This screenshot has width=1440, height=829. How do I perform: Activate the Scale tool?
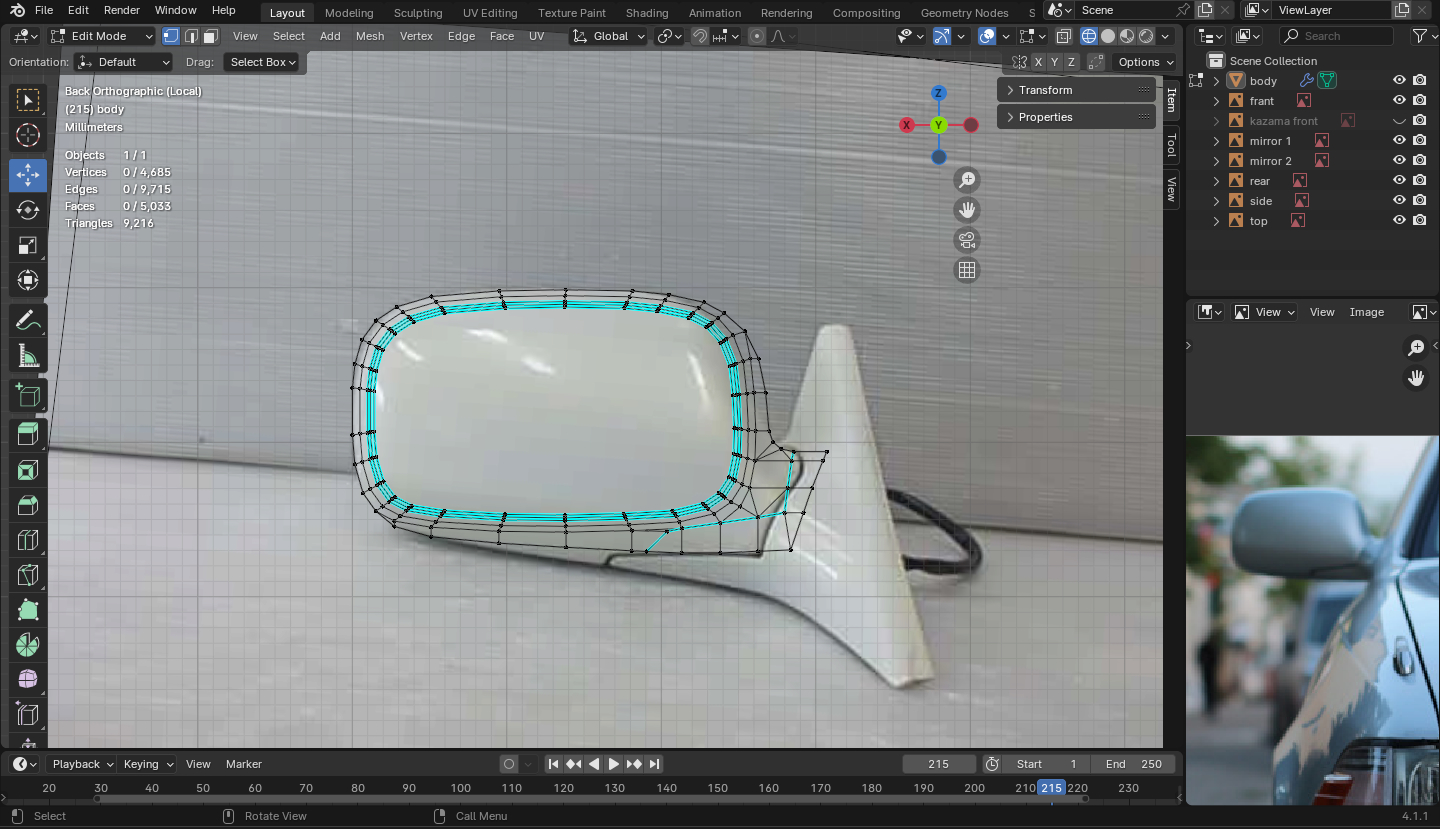coord(28,245)
